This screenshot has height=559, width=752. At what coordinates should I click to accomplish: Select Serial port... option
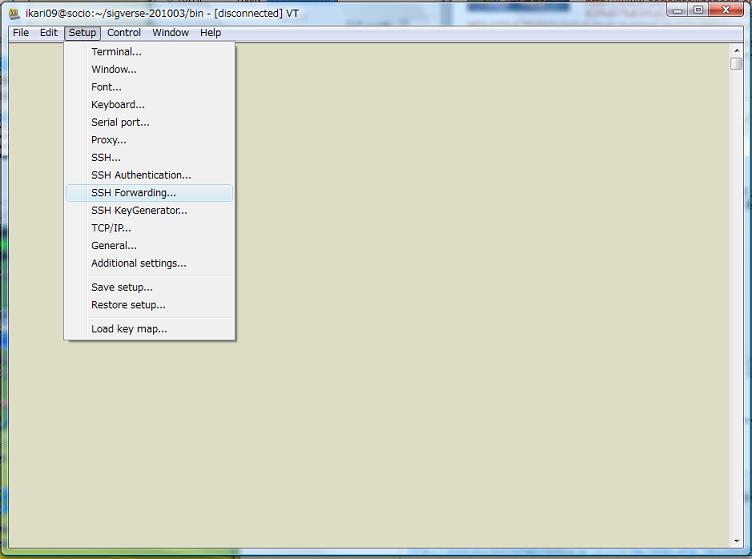[x=120, y=122]
